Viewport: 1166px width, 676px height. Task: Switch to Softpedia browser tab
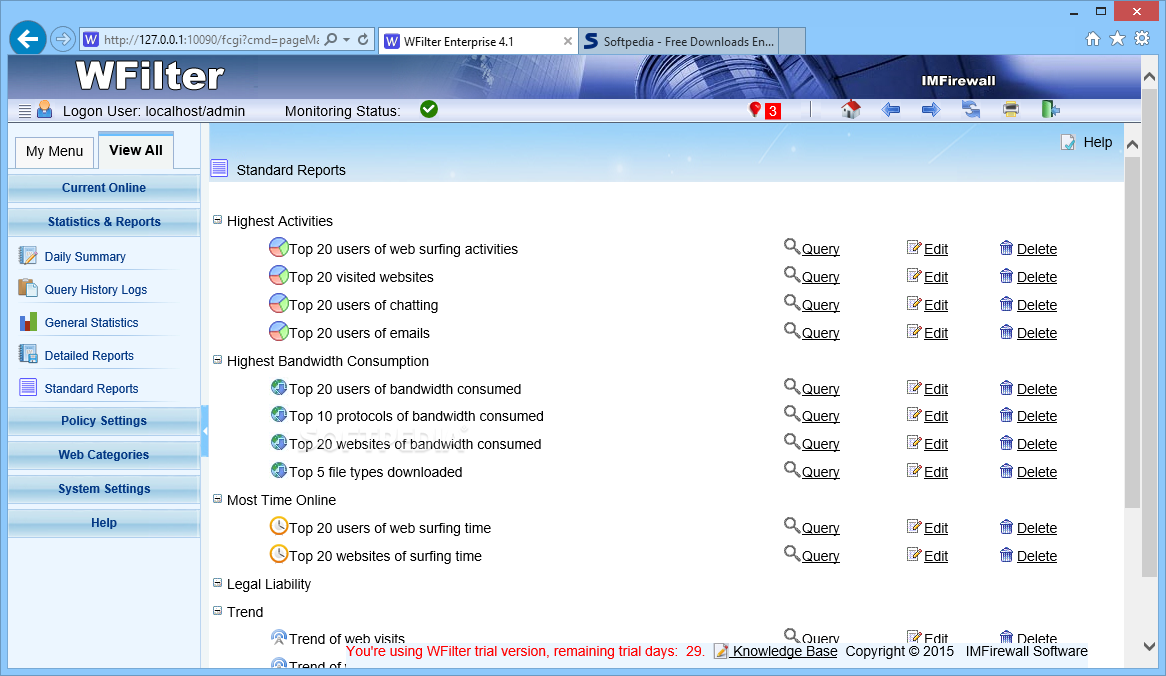pos(680,42)
